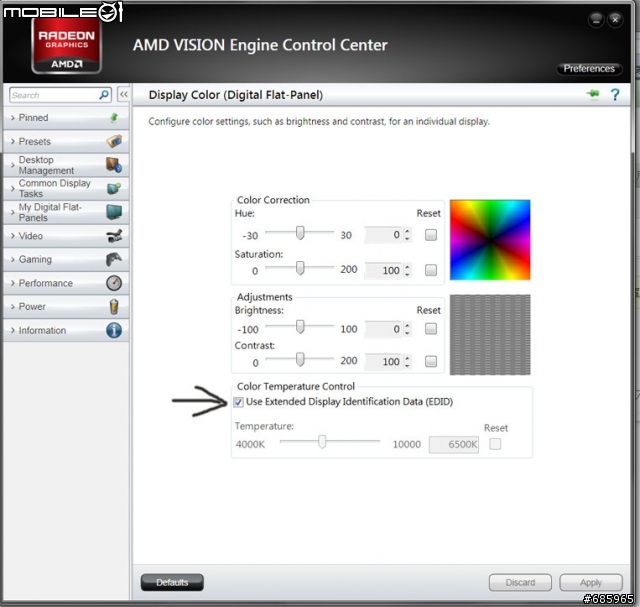Screen dimensions: 640x607
Task: Click the Contrast value field showing 100
Action: tap(383, 362)
